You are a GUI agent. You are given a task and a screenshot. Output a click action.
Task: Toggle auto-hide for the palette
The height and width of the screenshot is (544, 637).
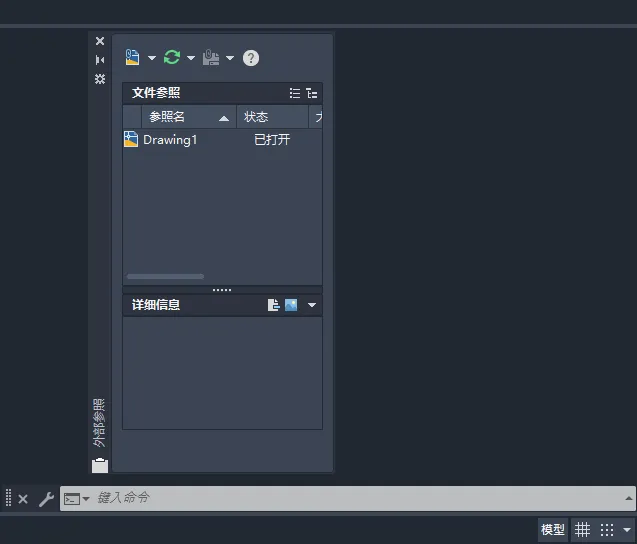100,60
